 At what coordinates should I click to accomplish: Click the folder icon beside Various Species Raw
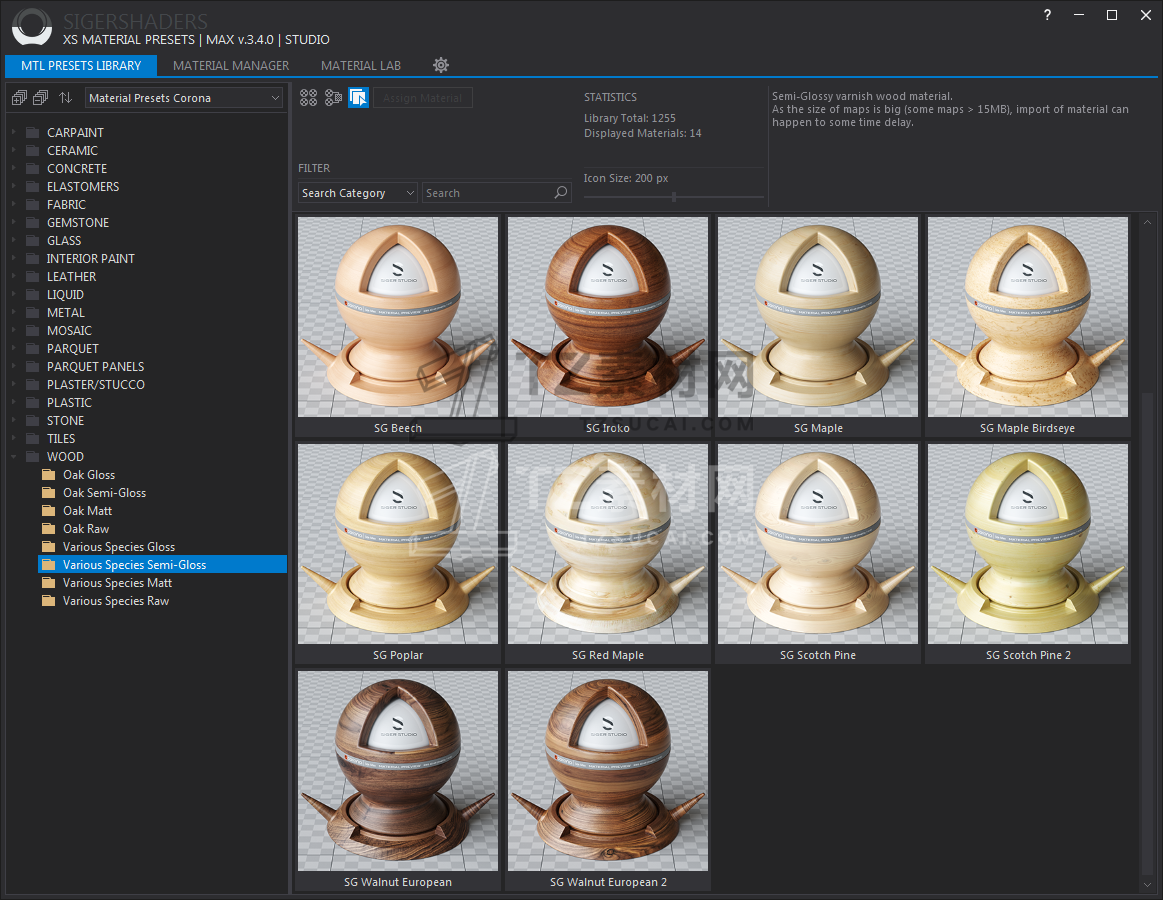[x=49, y=601]
